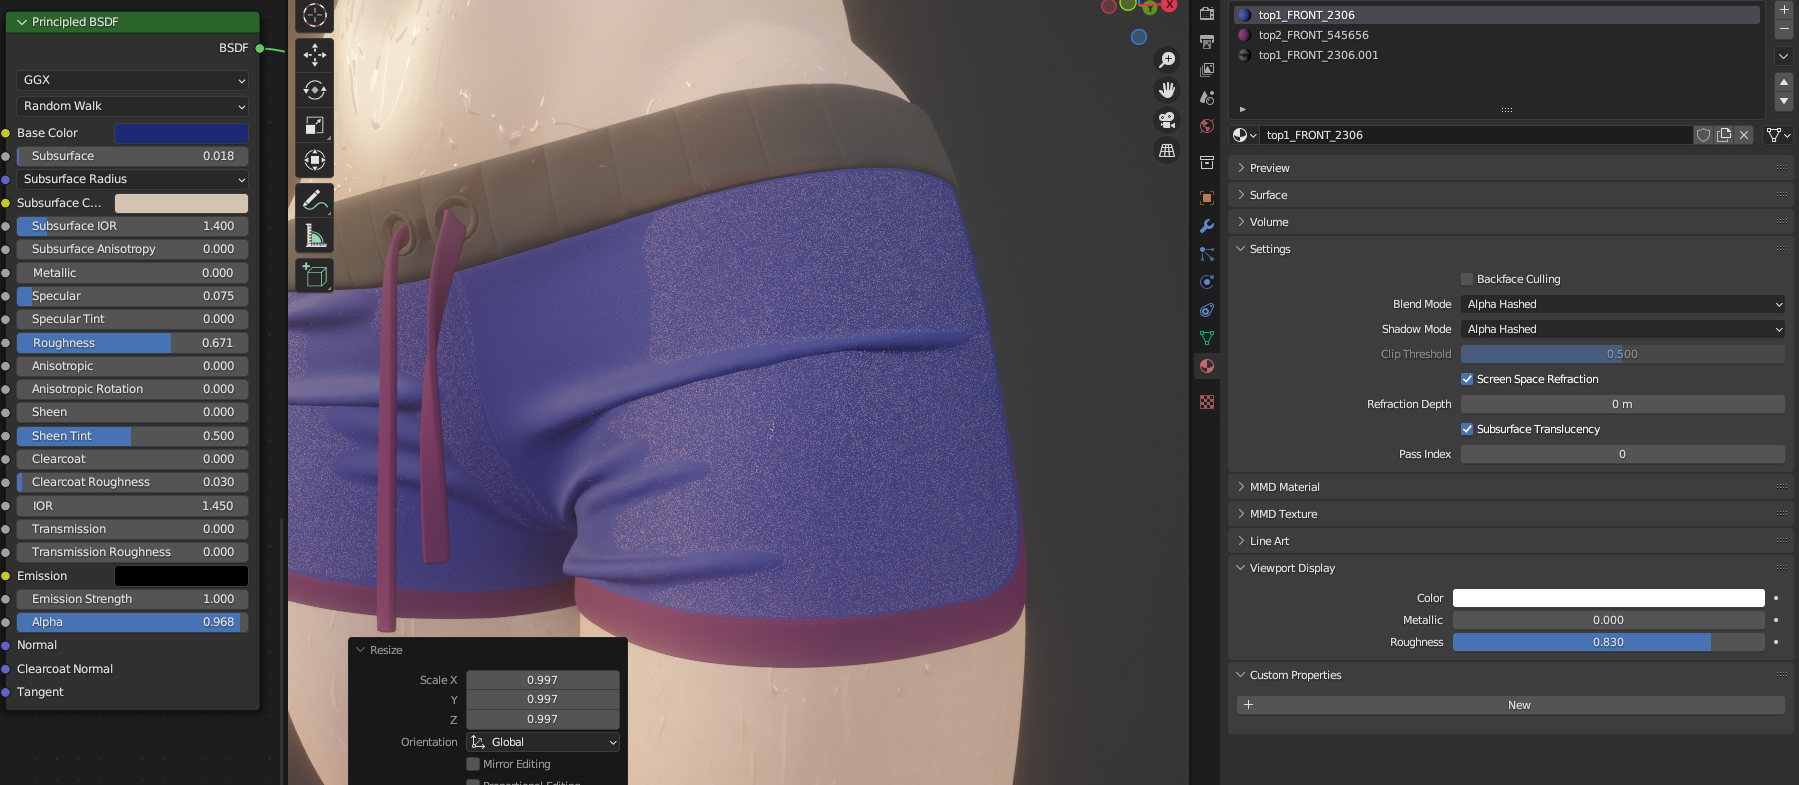Toggle camera view with the camera icon
Screen dimensions: 1799x785
click(x=1167, y=120)
